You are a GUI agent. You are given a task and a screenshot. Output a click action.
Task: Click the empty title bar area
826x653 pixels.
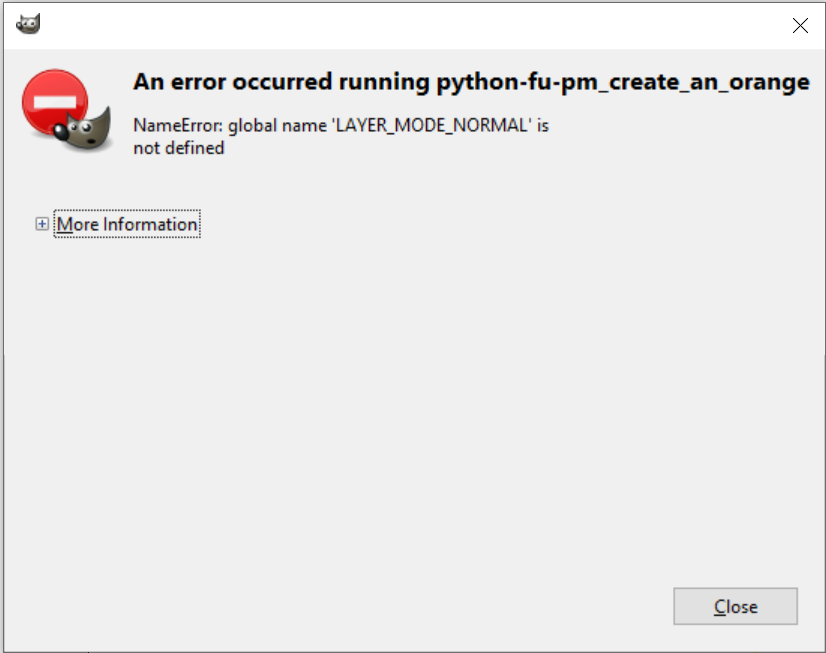click(400, 25)
